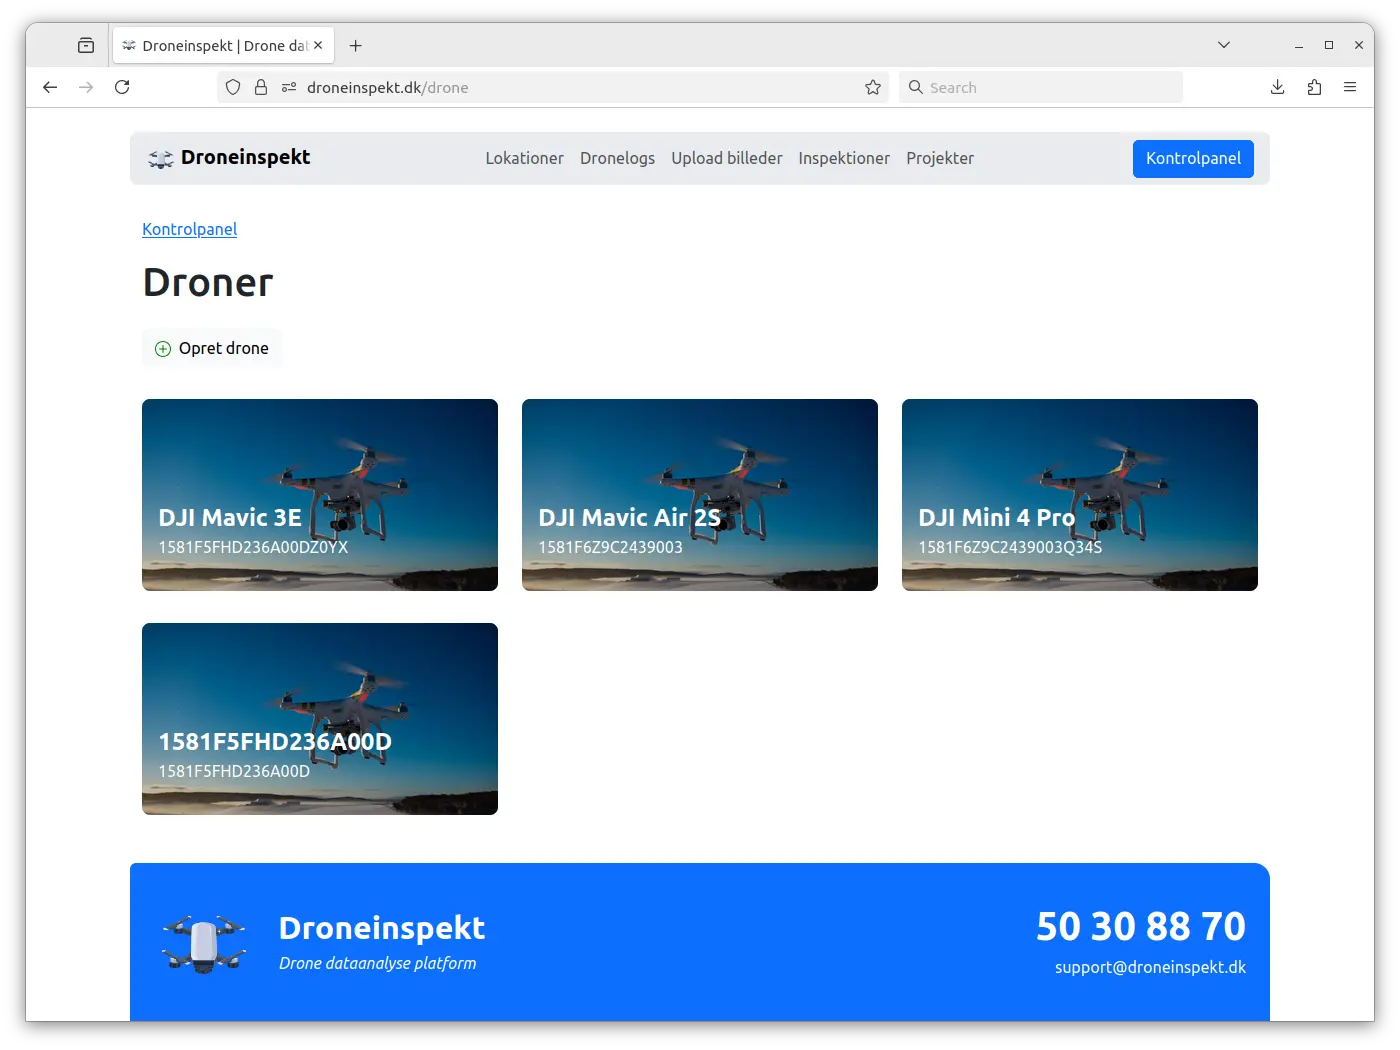Open the Lokationer menu item
Image resolution: width=1400 pixels, height=1050 pixels.
click(x=524, y=158)
